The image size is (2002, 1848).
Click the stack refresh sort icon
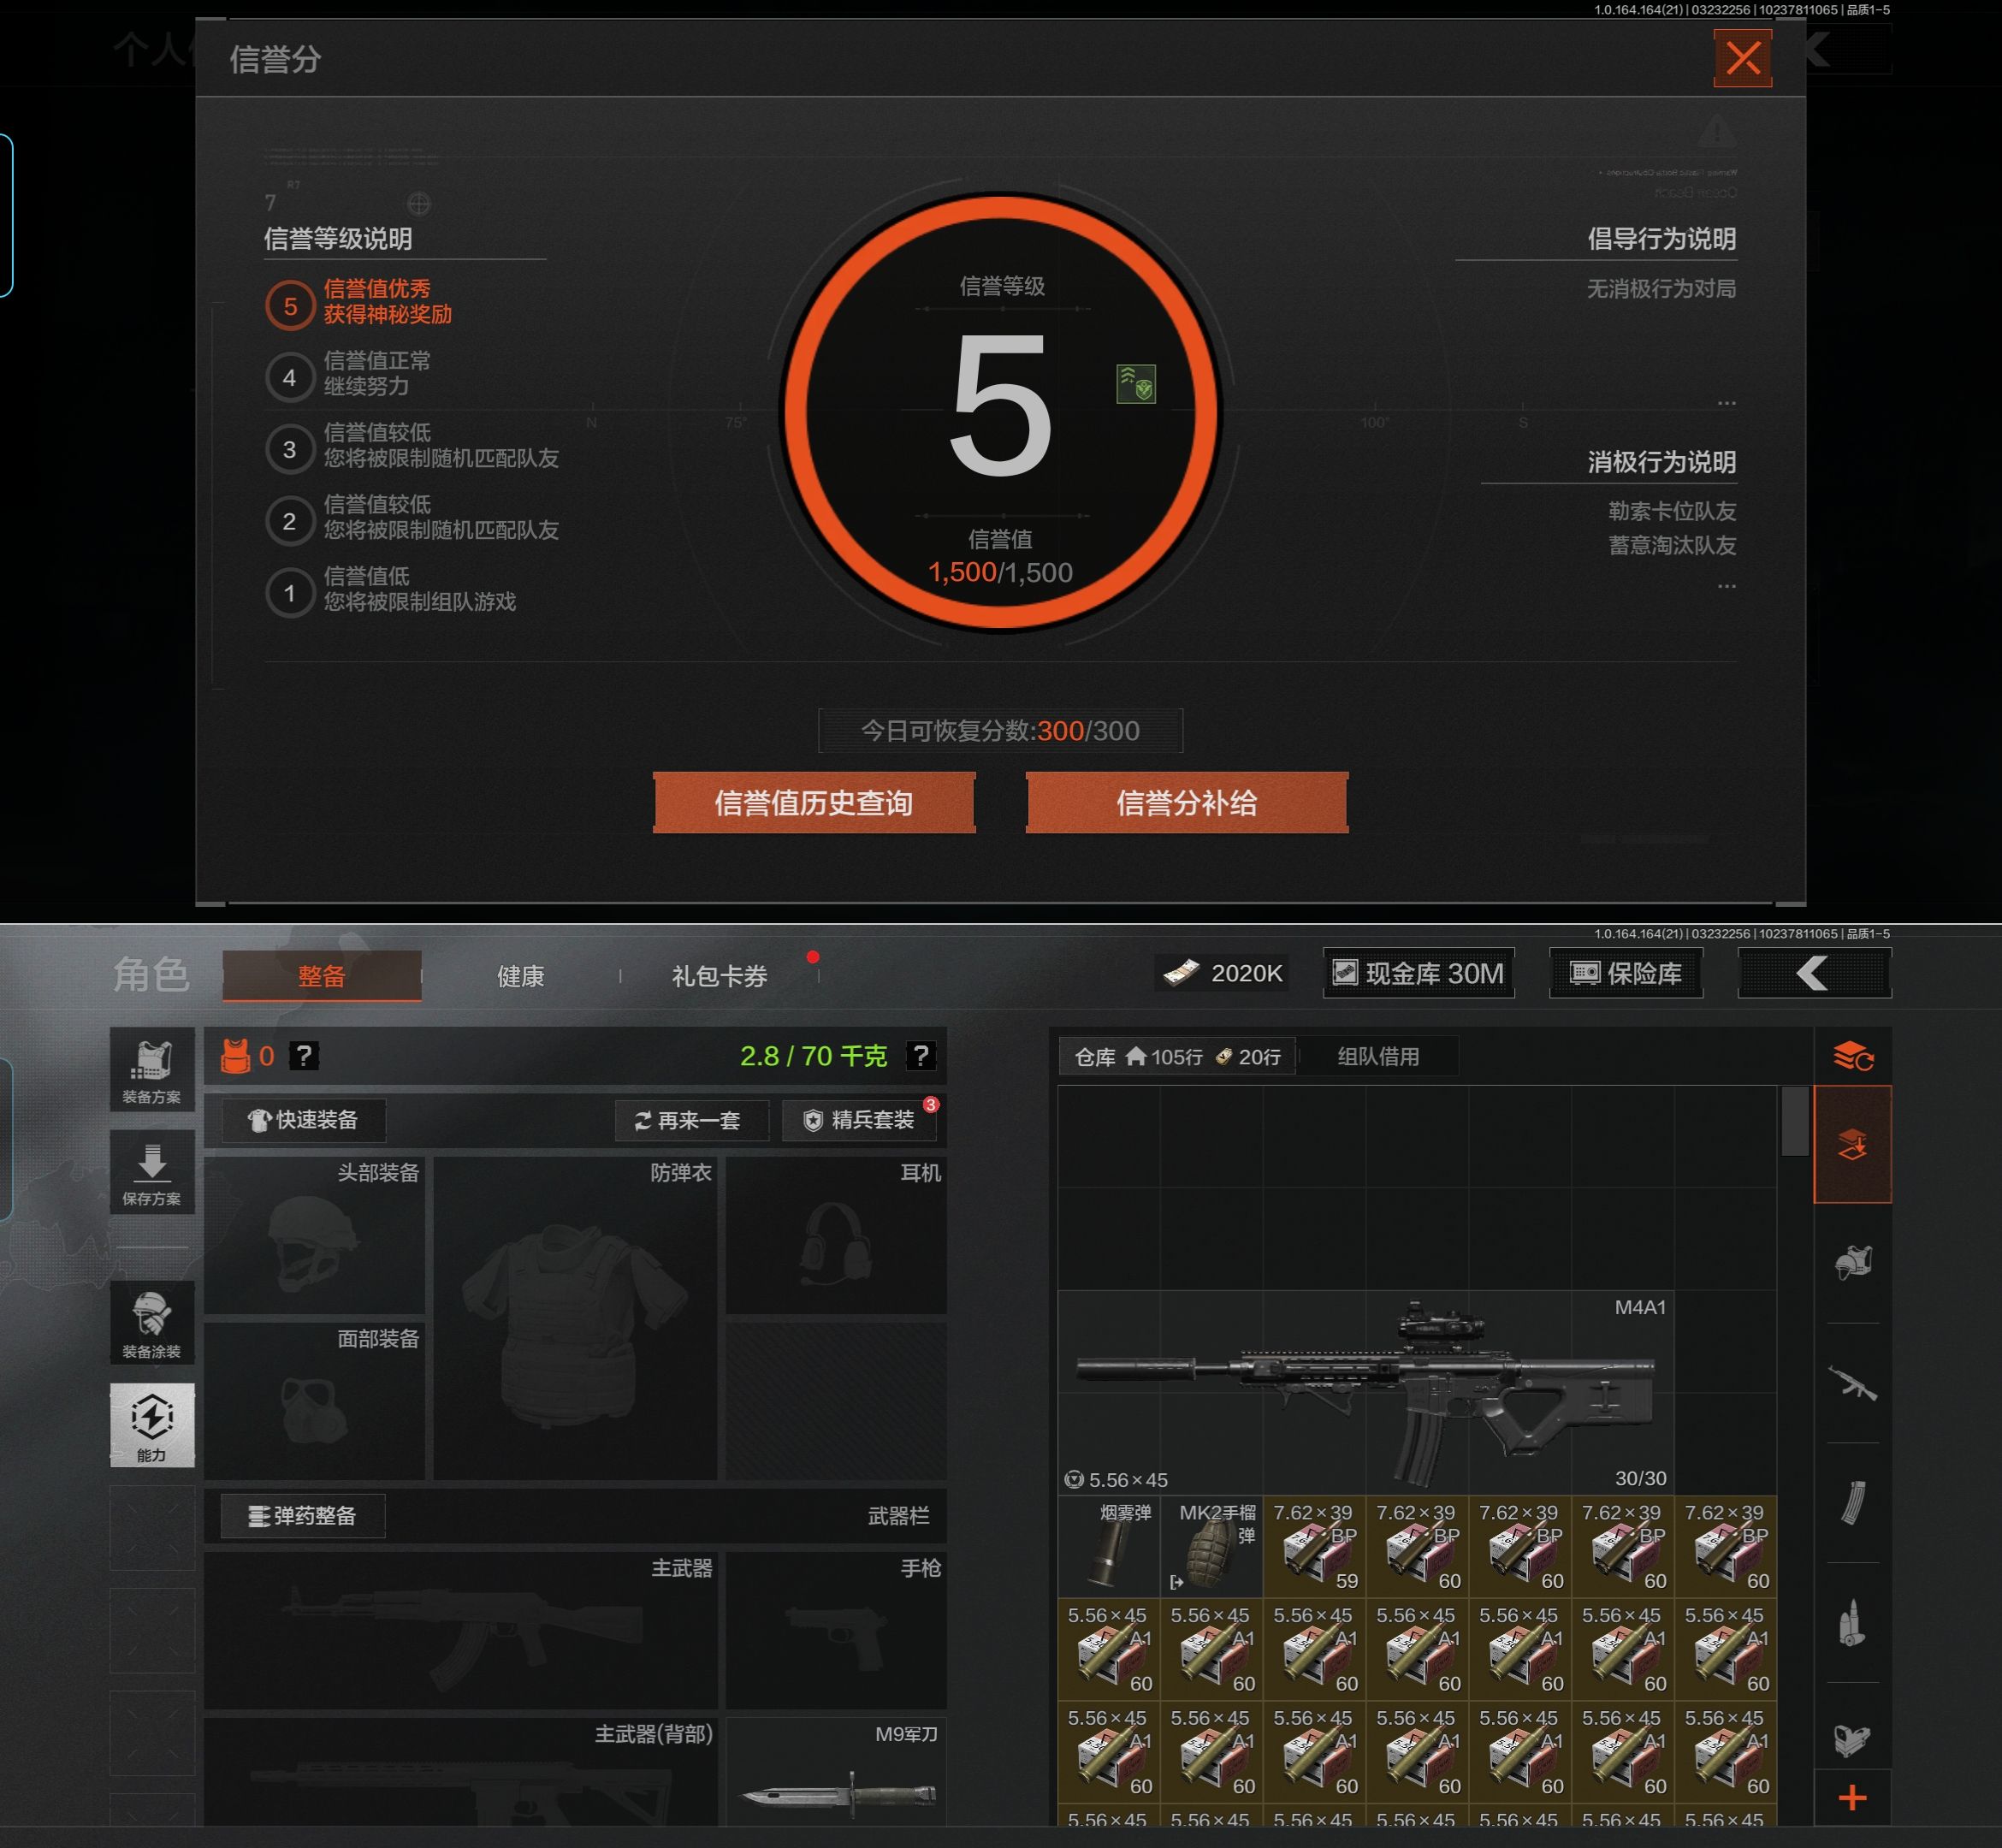click(x=1852, y=1056)
